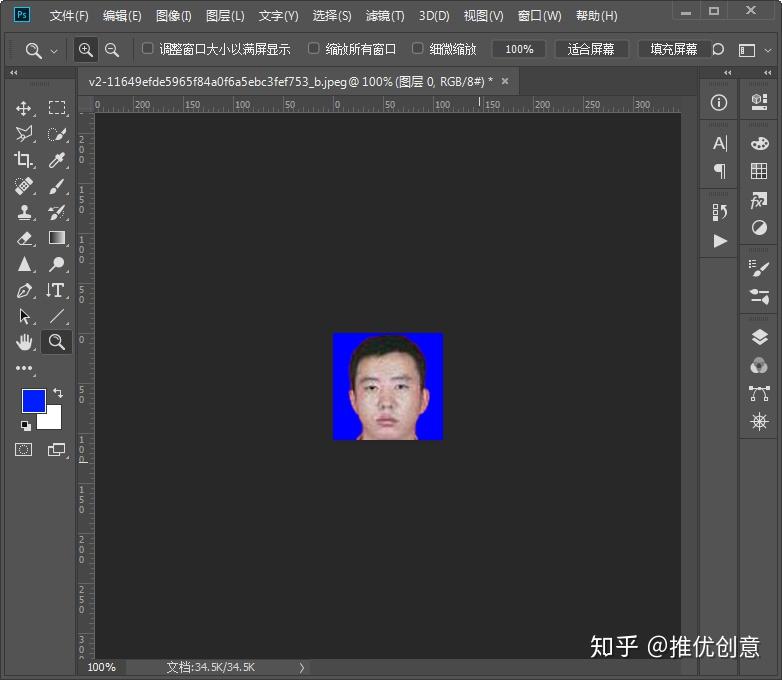
Task: Enable 细微缩放 checkbox
Action: coord(417,48)
